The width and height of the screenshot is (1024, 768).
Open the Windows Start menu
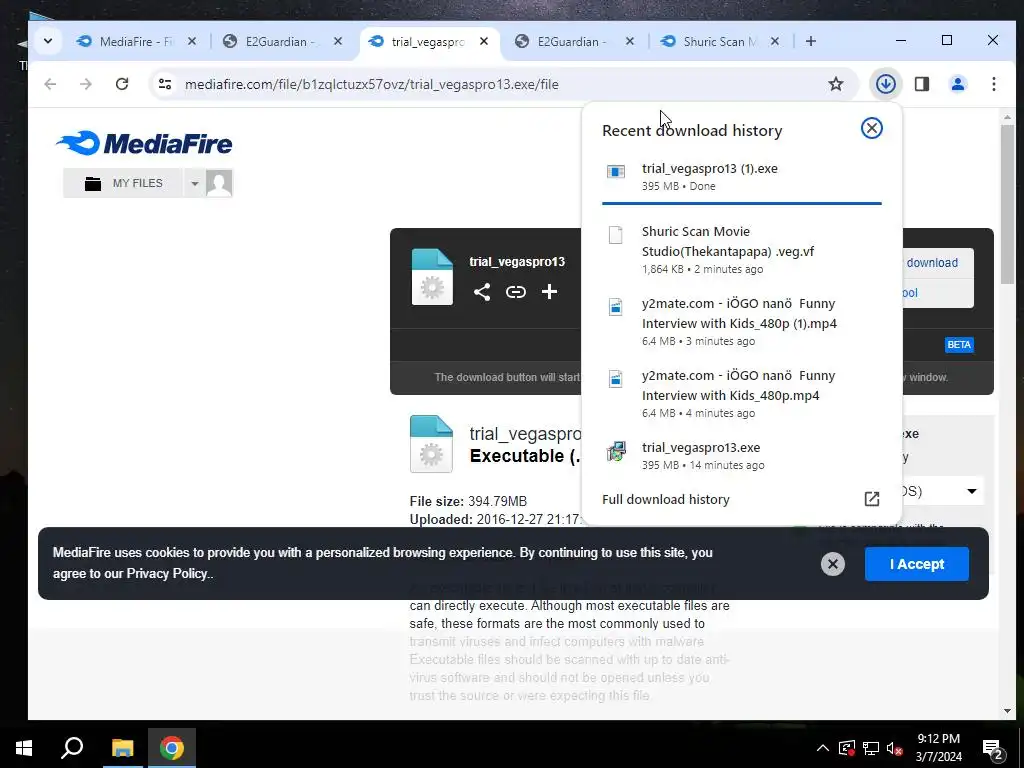(x=24, y=748)
